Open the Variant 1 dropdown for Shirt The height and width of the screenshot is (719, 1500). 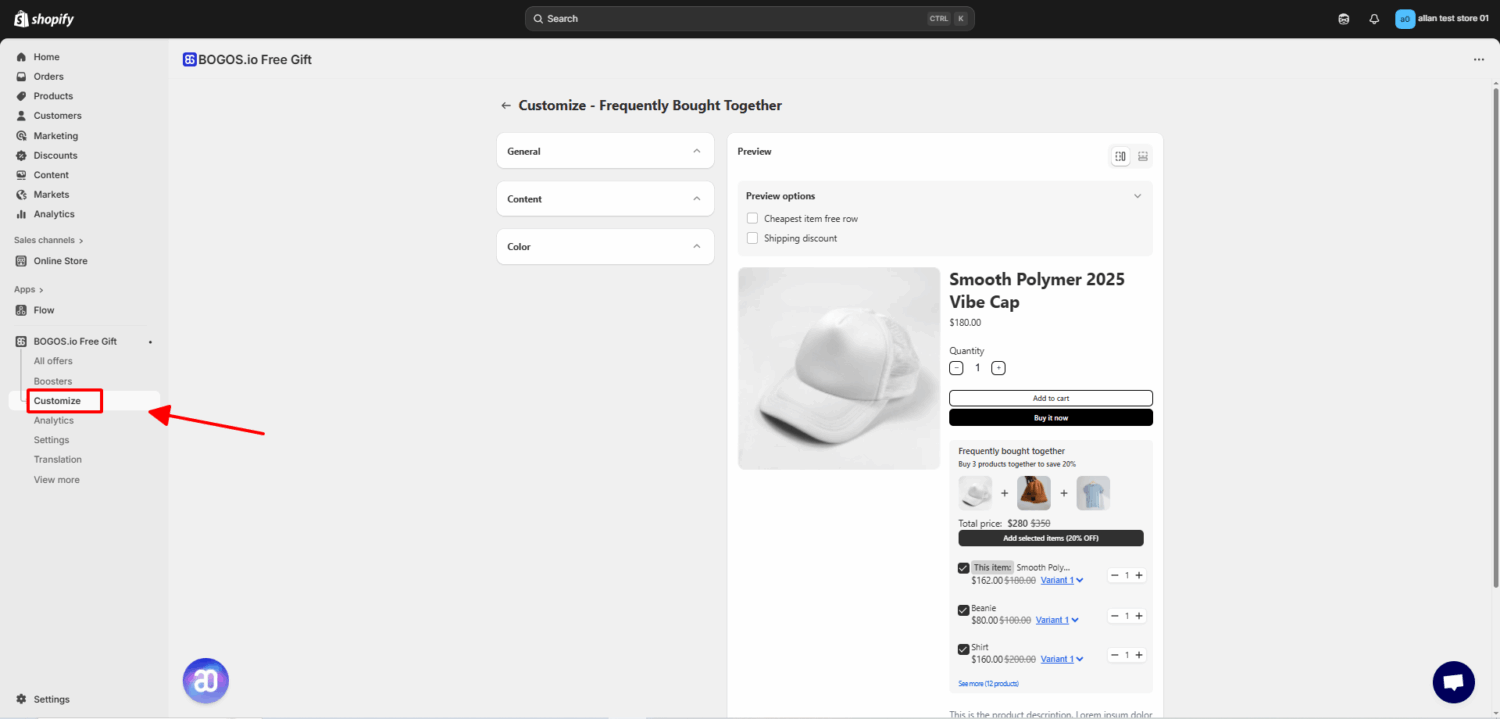coord(1061,659)
